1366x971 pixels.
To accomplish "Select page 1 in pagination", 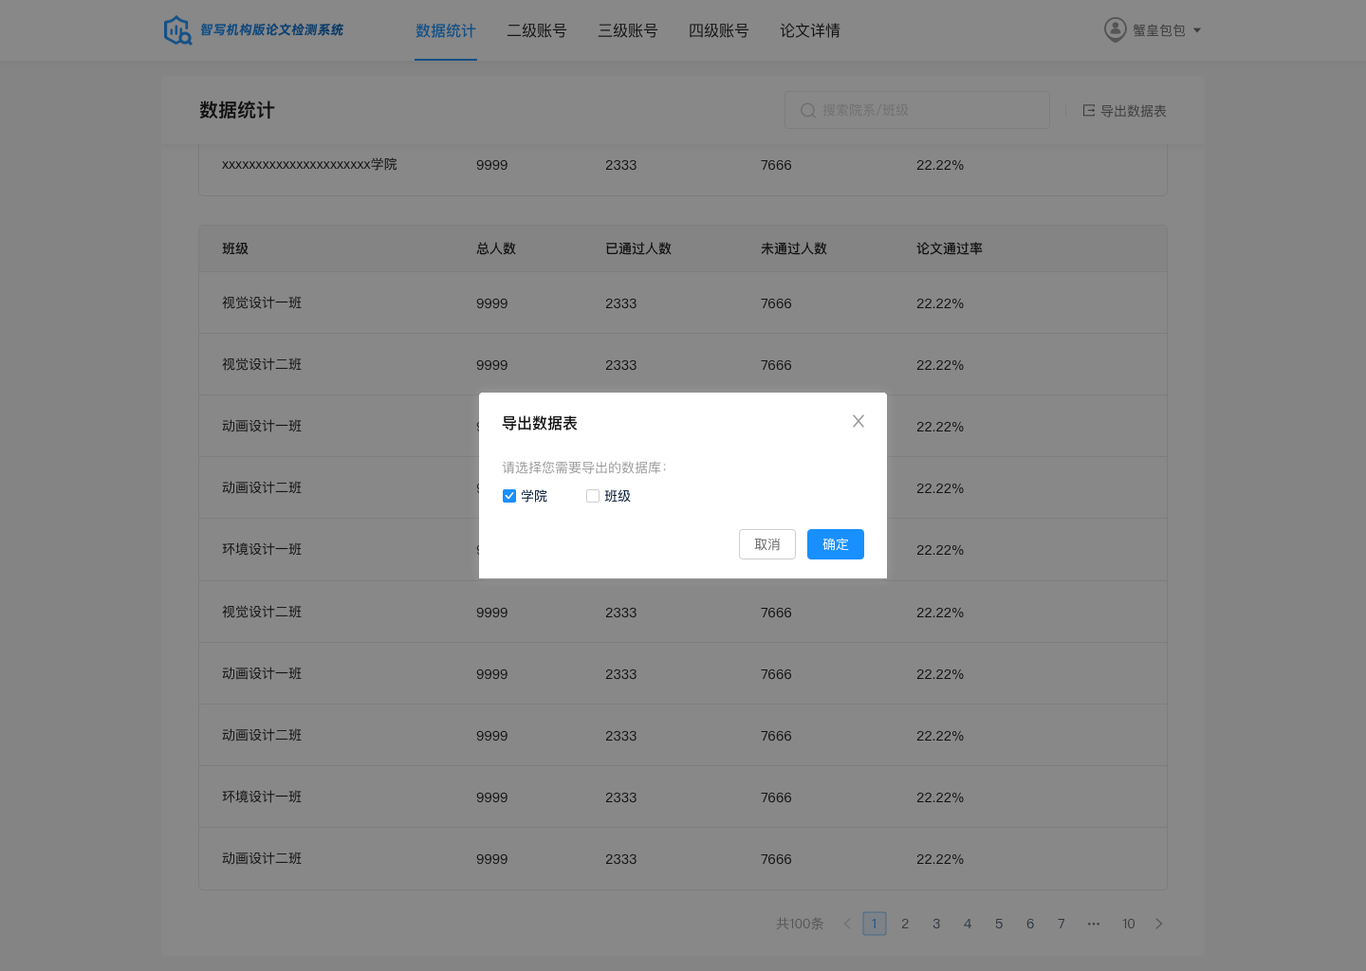I will pyautogui.click(x=874, y=924).
